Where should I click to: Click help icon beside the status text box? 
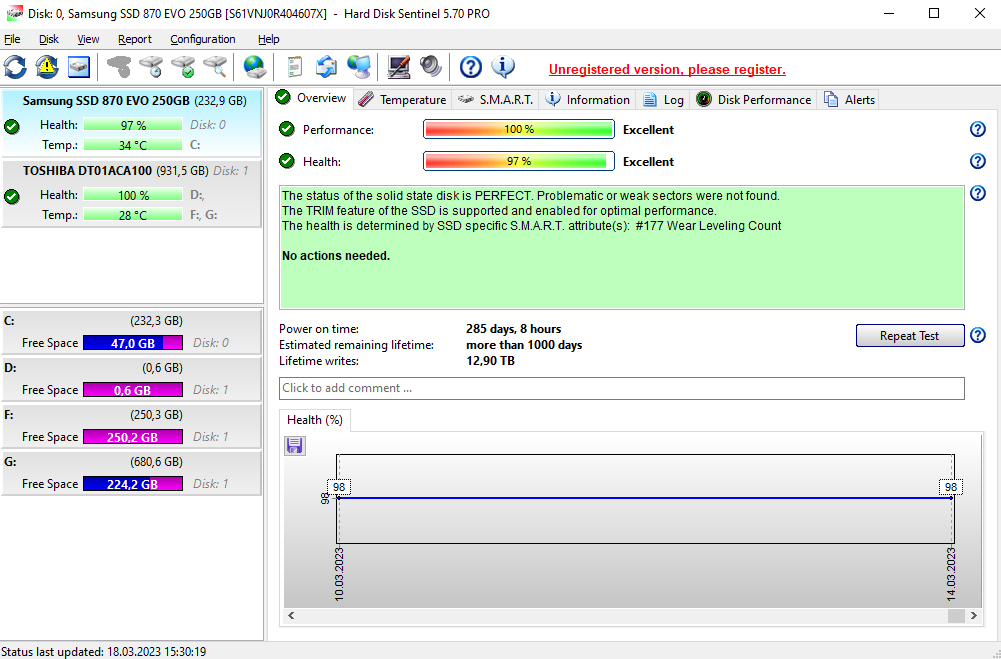click(x=977, y=193)
